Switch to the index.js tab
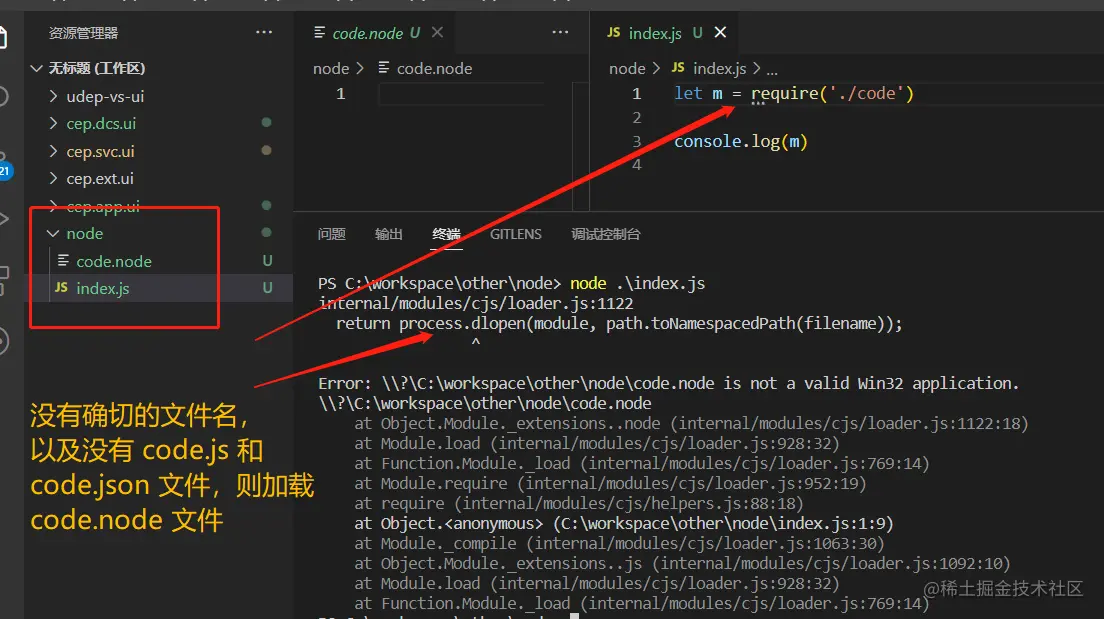Image resolution: width=1104 pixels, height=619 pixels. (x=655, y=33)
